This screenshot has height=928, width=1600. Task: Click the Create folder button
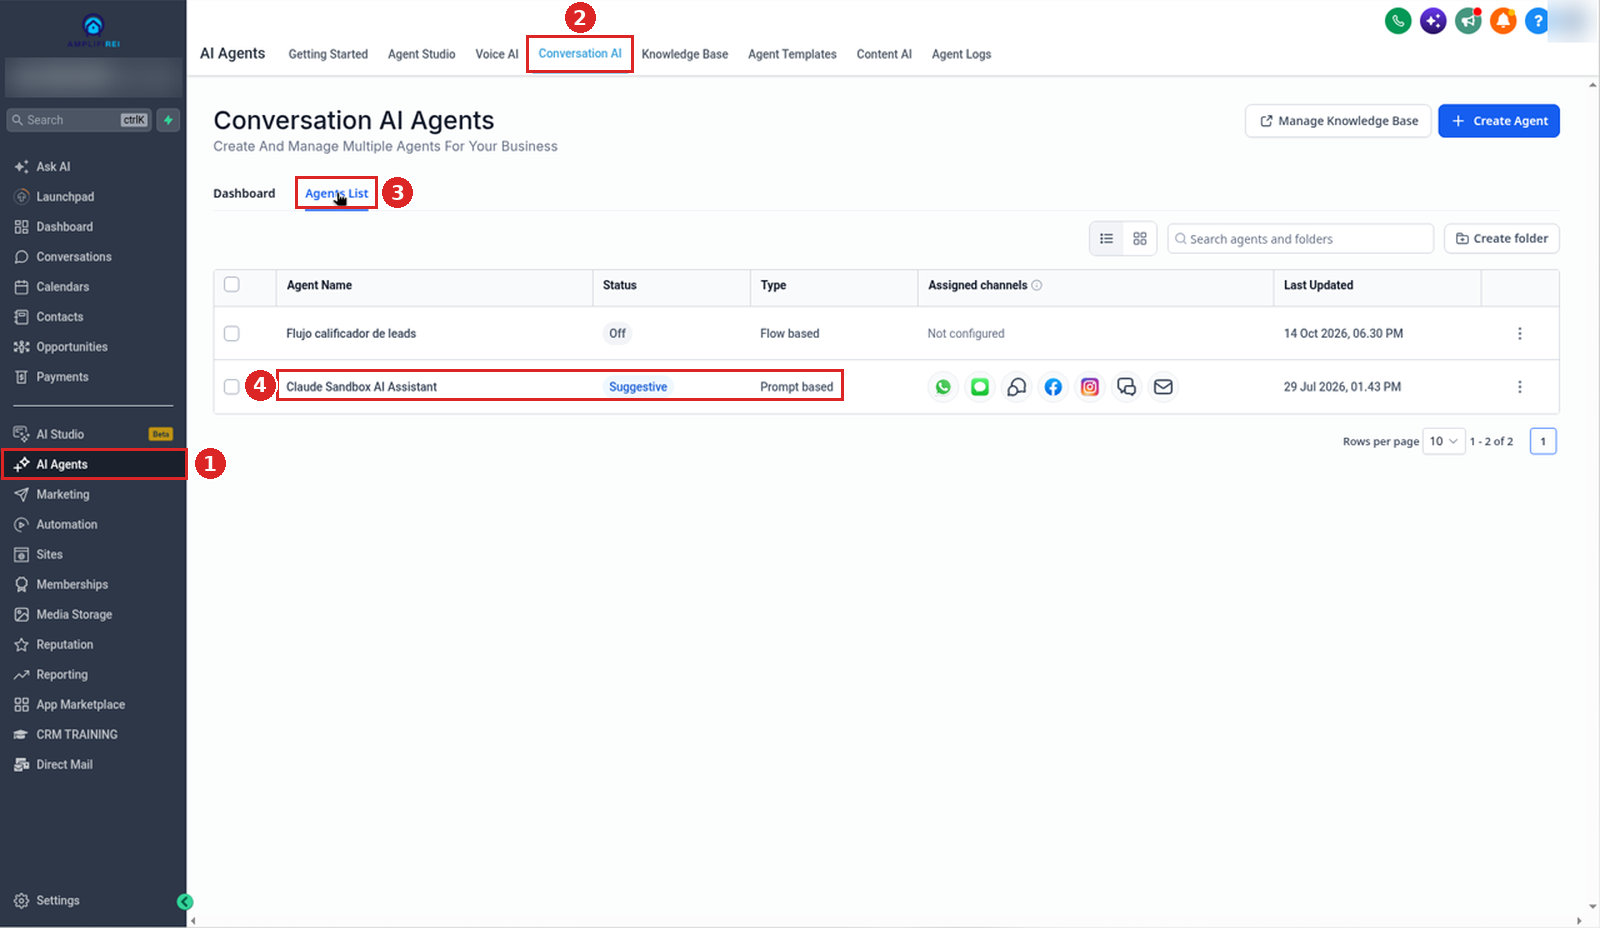[1502, 239]
